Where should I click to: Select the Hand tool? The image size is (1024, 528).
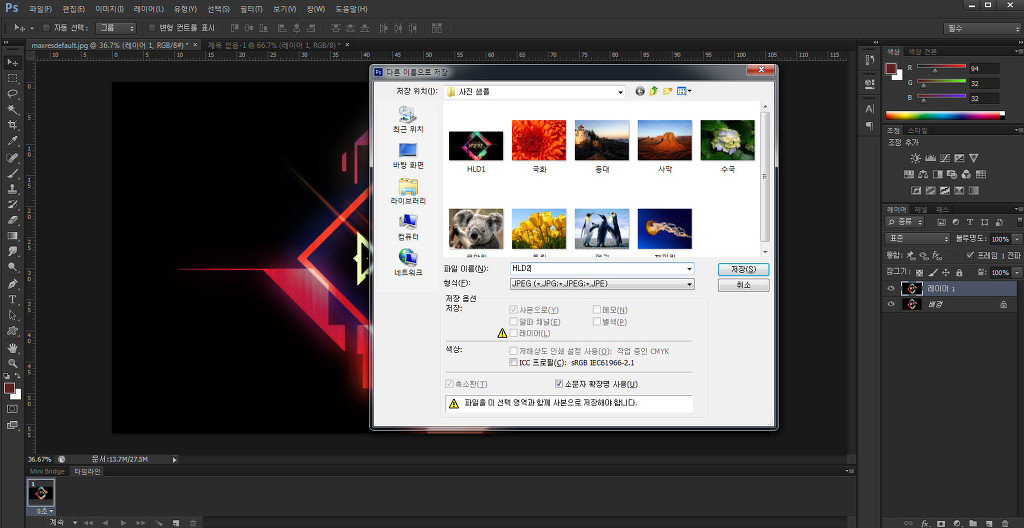[13, 347]
